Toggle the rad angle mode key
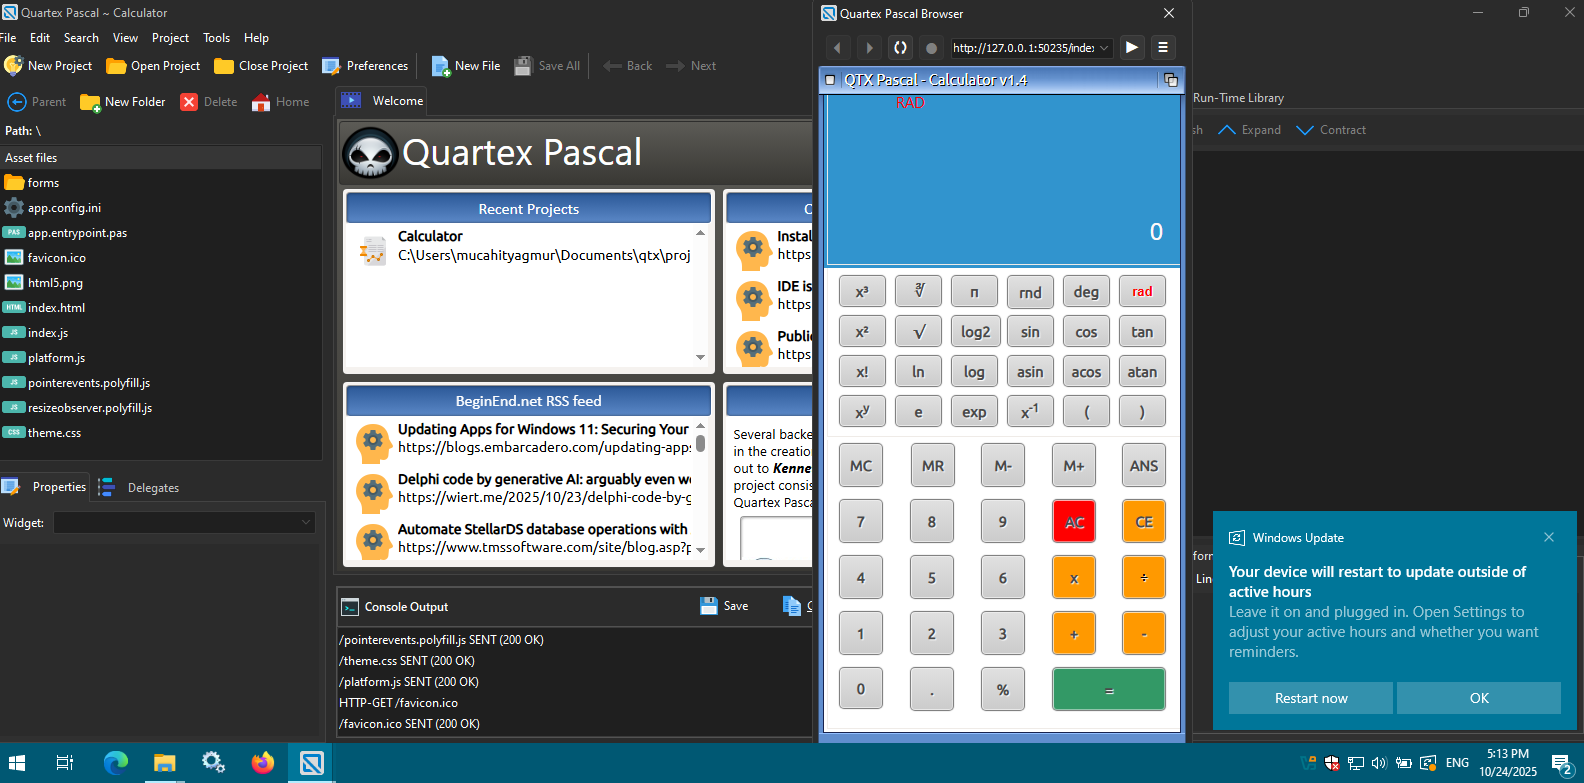The width and height of the screenshot is (1584, 783). 1142,292
